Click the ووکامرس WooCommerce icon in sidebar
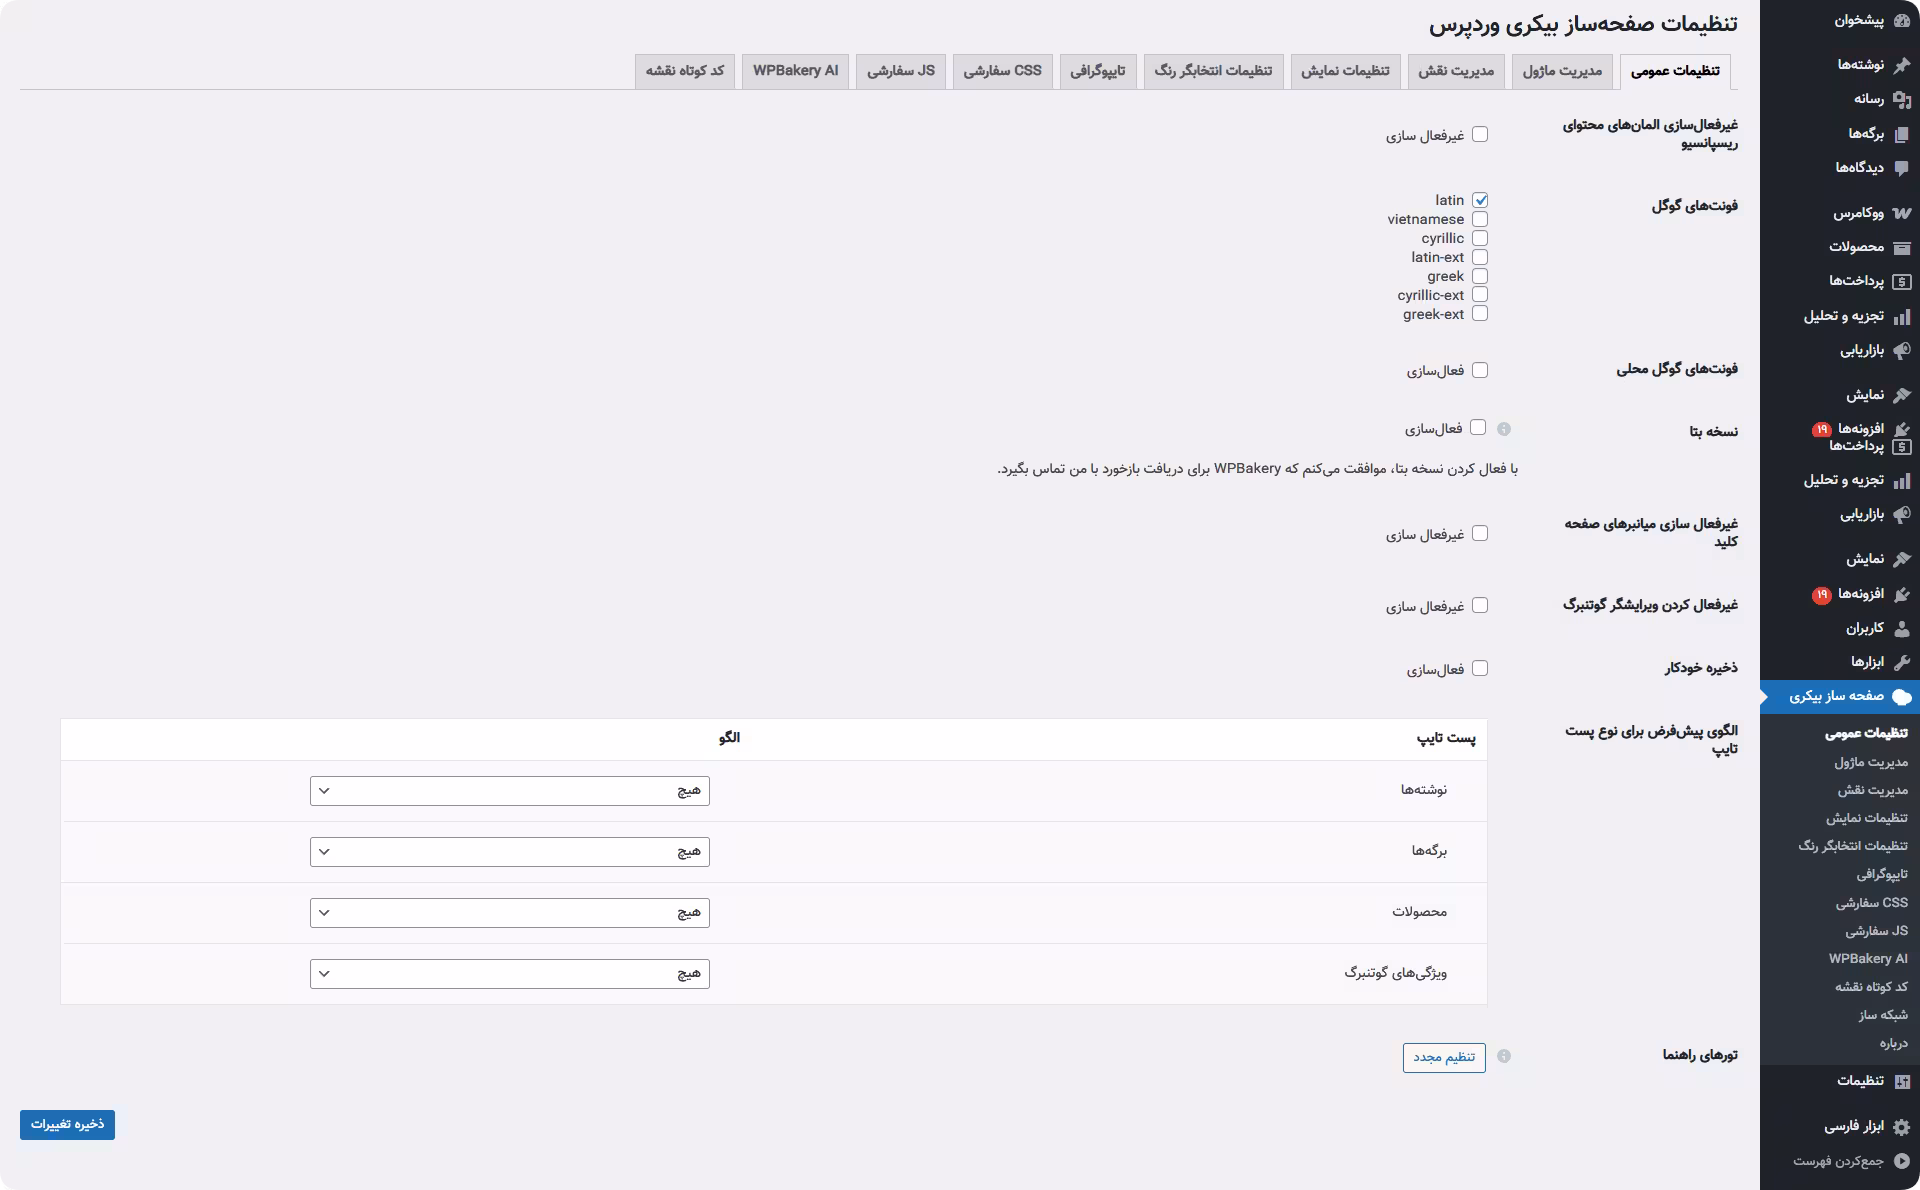Viewport: 1920px width, 1190px height. [1901, 213]
